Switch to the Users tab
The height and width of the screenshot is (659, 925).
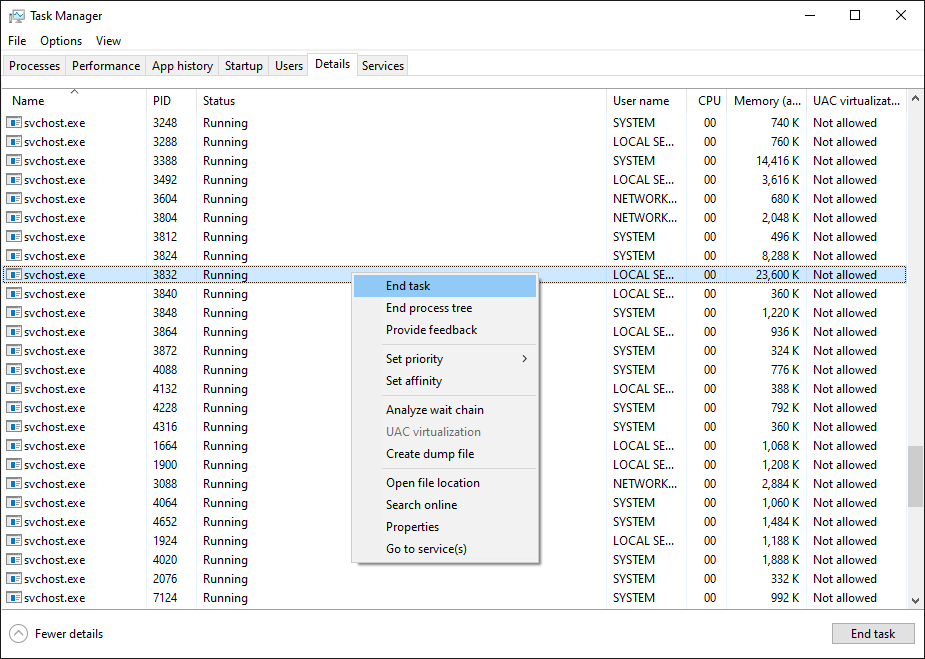pyautogui.click(x=288, y=65)
